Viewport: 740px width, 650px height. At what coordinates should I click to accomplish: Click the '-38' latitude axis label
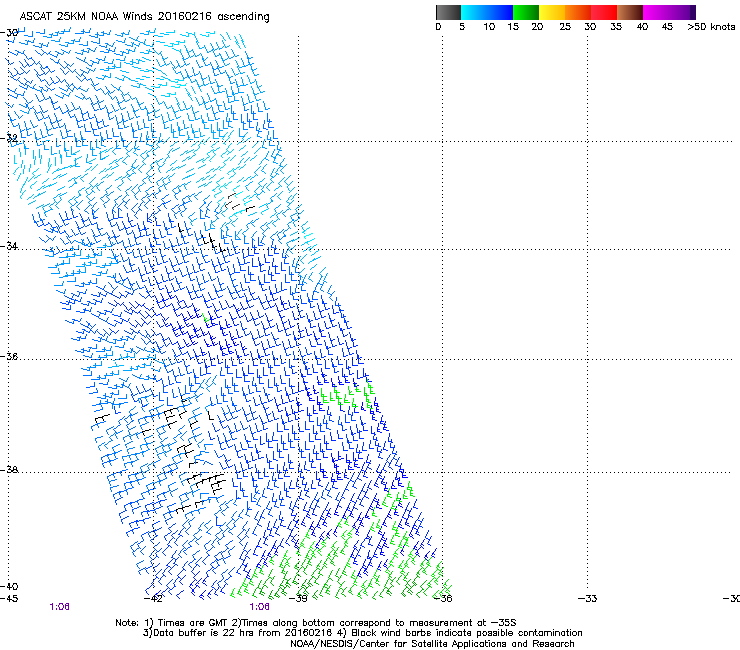pyautogui.click(x=9, y=470)
